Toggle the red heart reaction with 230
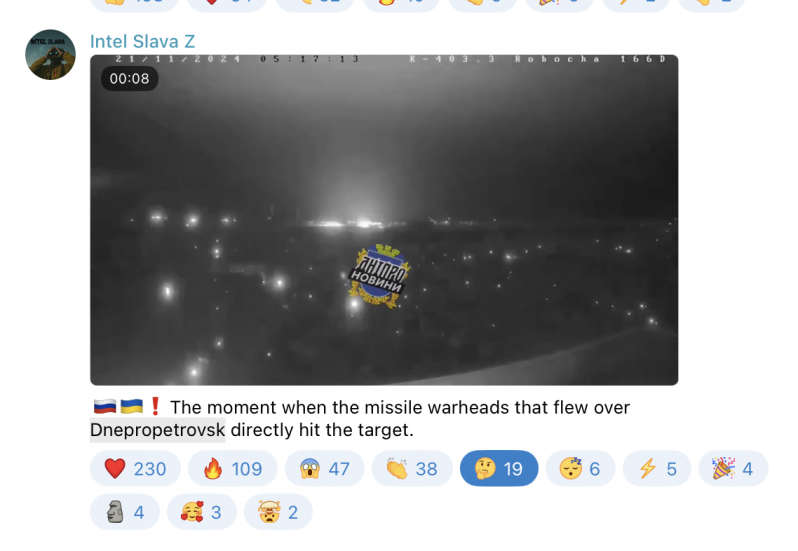Image resolution: width=798 pixels, height=551 pixels. [x=135, y=468]
